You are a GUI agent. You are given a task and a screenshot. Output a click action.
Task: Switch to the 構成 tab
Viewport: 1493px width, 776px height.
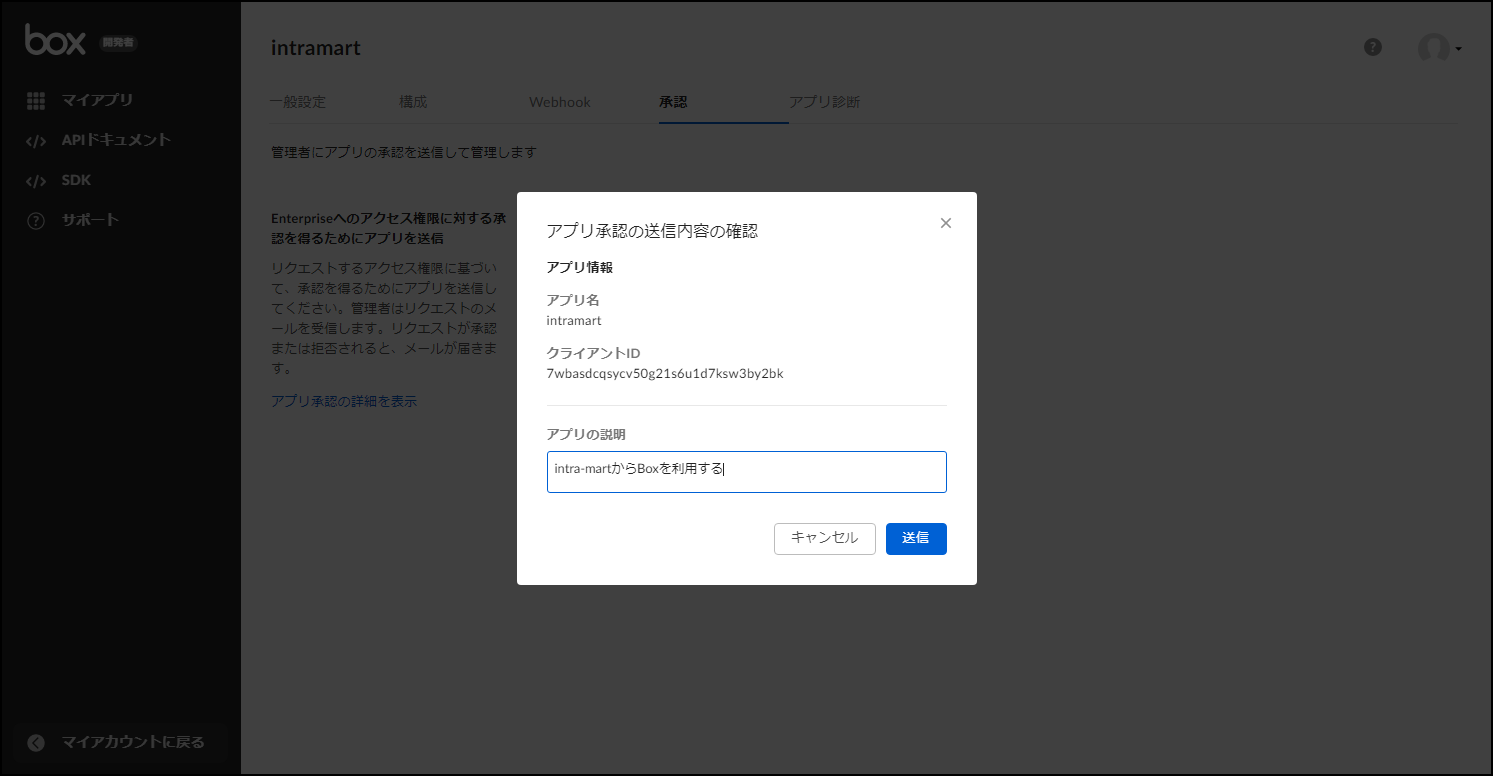(413, 102)
